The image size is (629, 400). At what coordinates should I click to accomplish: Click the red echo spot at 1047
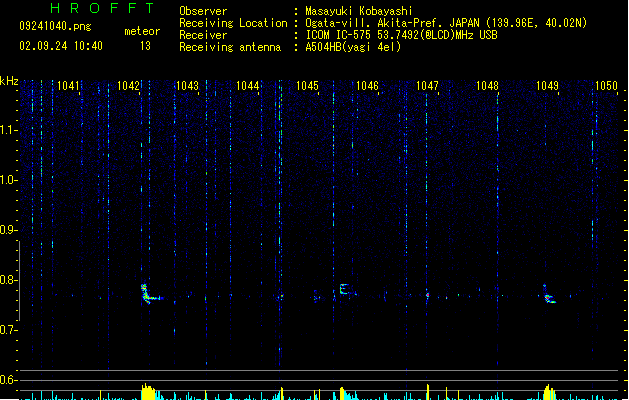[x=428, y=295]
